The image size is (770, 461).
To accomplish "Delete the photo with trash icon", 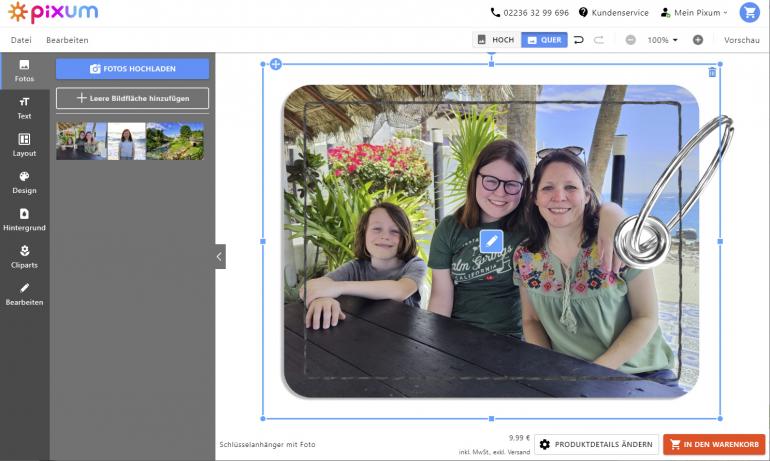I will coord(712,72).
